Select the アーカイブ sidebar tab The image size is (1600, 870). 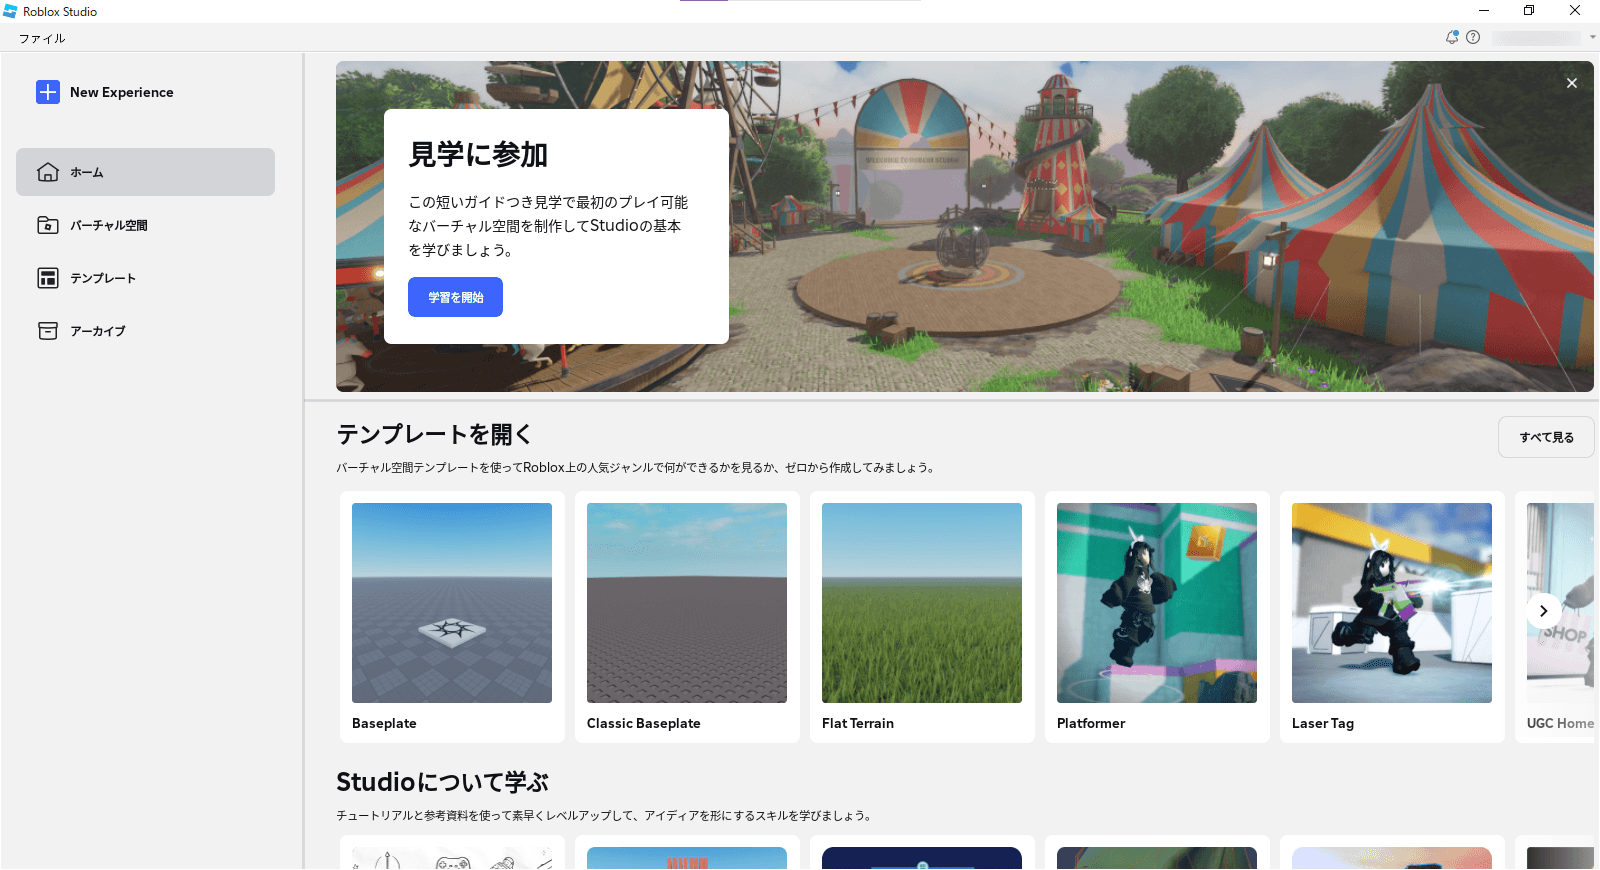pyautogui.click(x=145, y=331)
